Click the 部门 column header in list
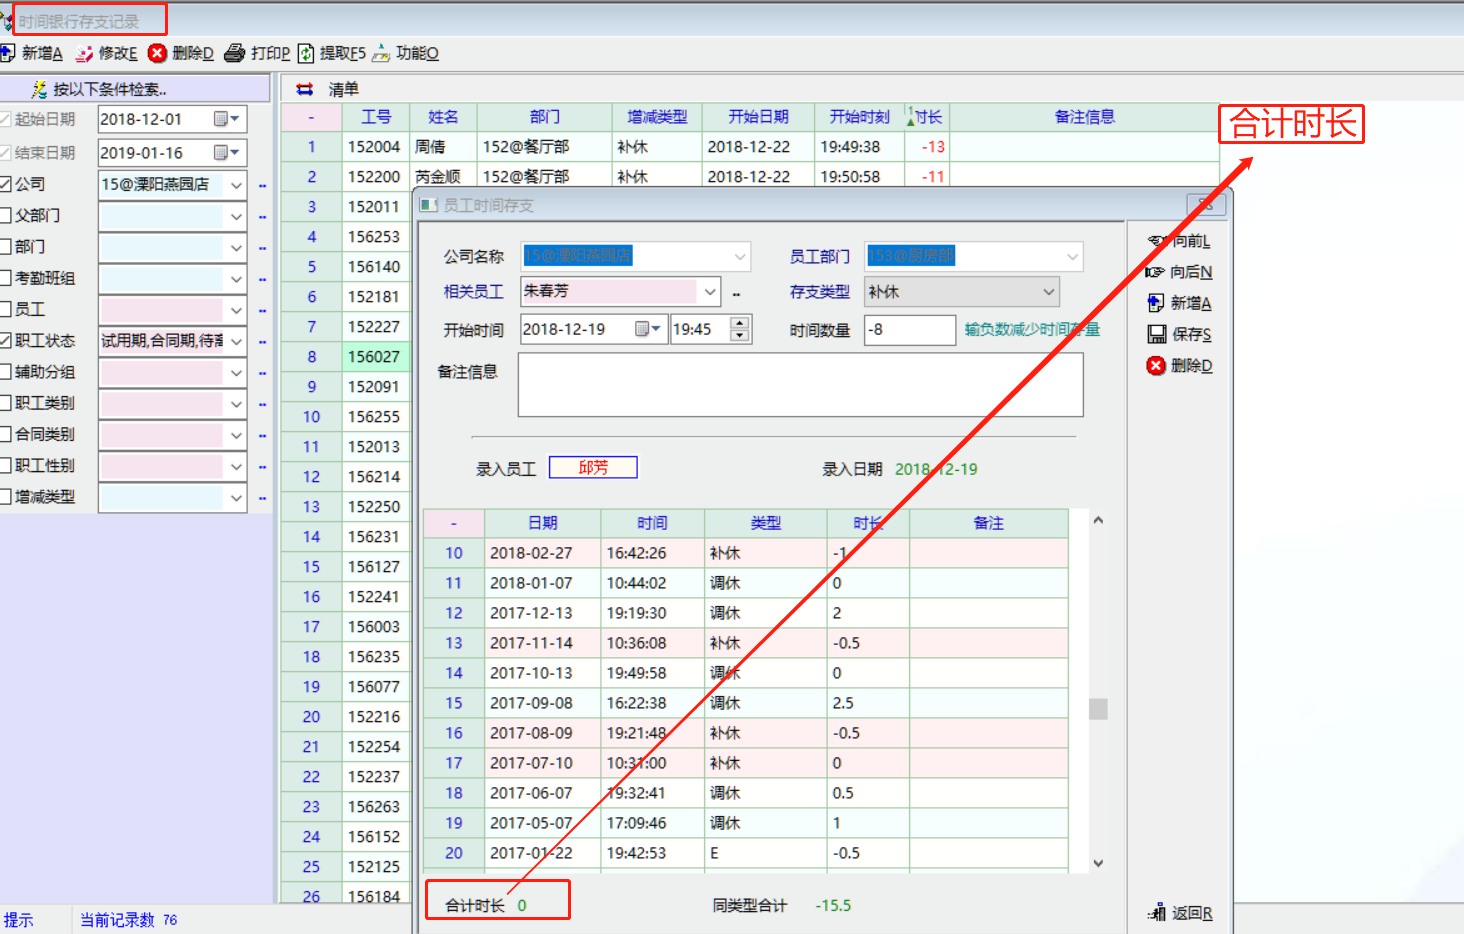 click(544, 117)
